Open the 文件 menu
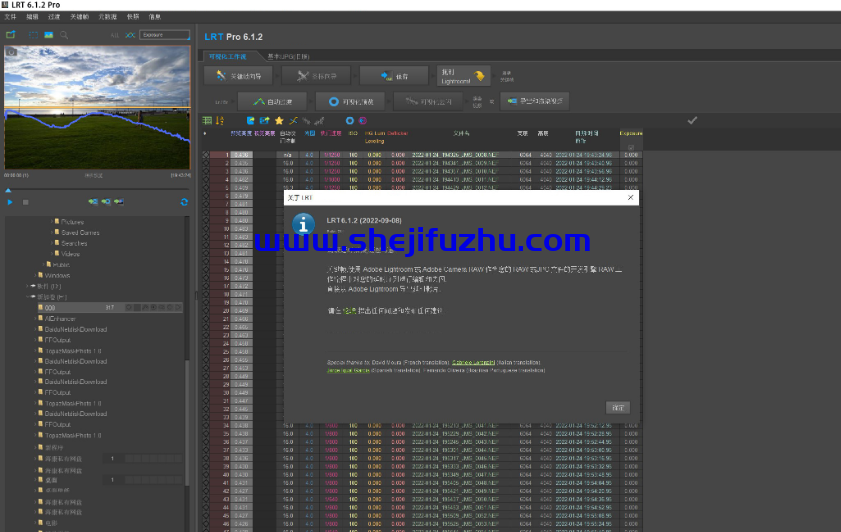This screenshot has height=532, width=841. coord(10,17)
